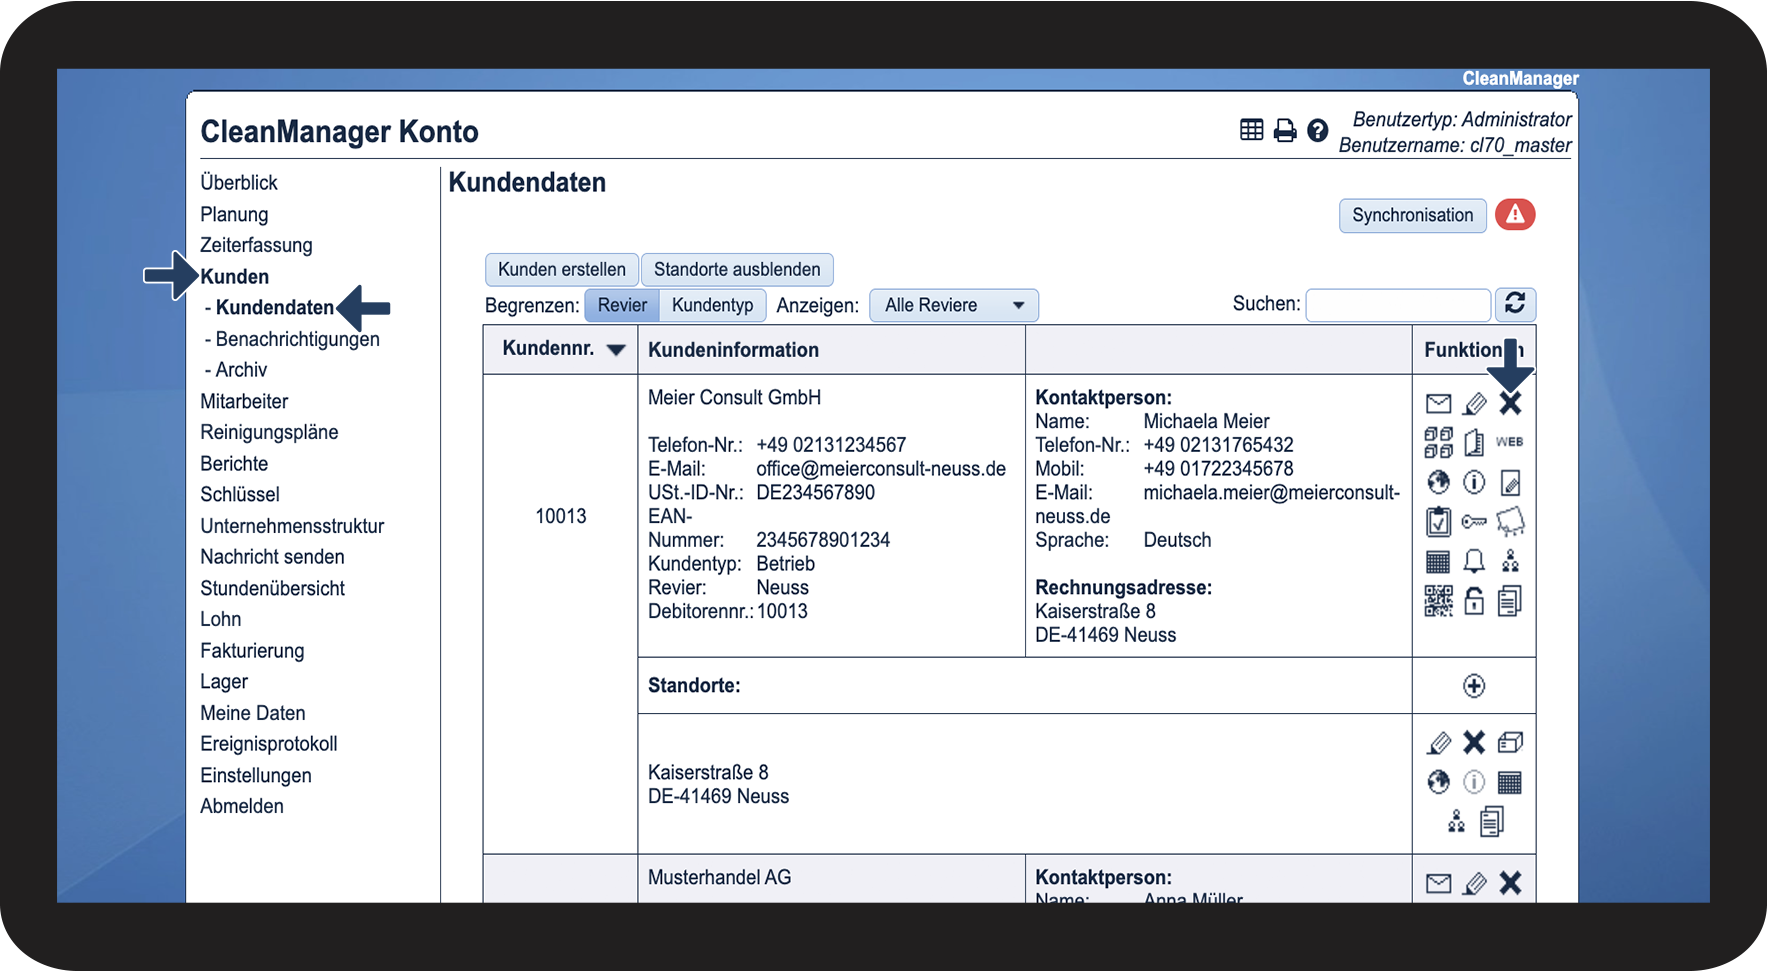Sort by Kundennr. using the arrow

[616, 350]
